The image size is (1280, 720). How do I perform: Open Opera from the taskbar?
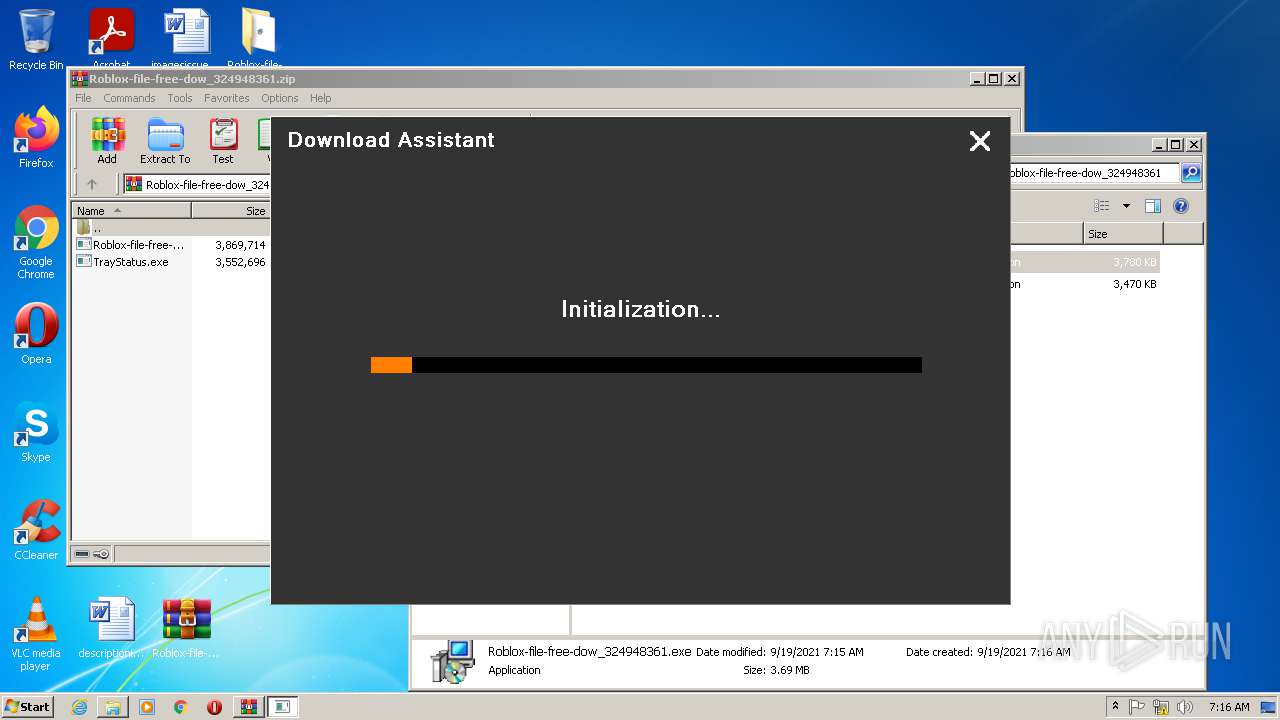(214, 707)
